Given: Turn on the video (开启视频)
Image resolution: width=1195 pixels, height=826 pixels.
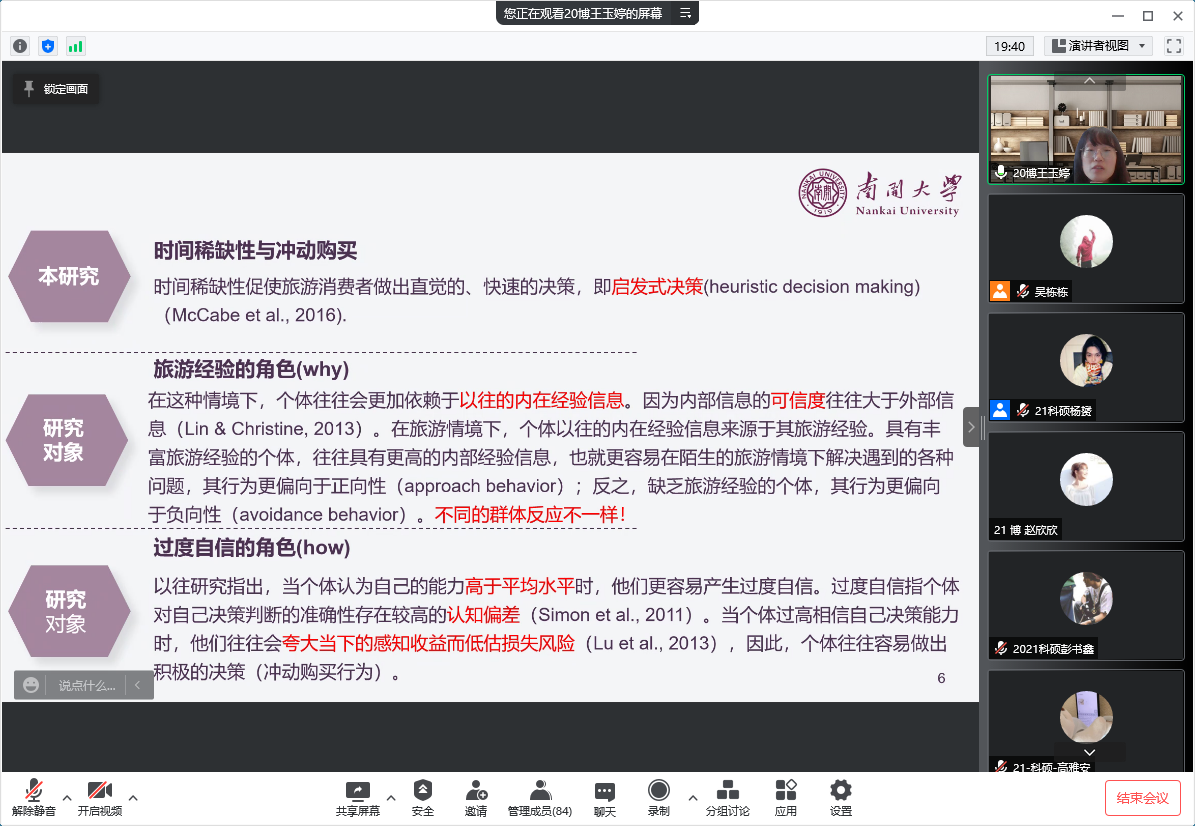Looking at the screenshot, I should pyautogui.click(x=100, y=798).
